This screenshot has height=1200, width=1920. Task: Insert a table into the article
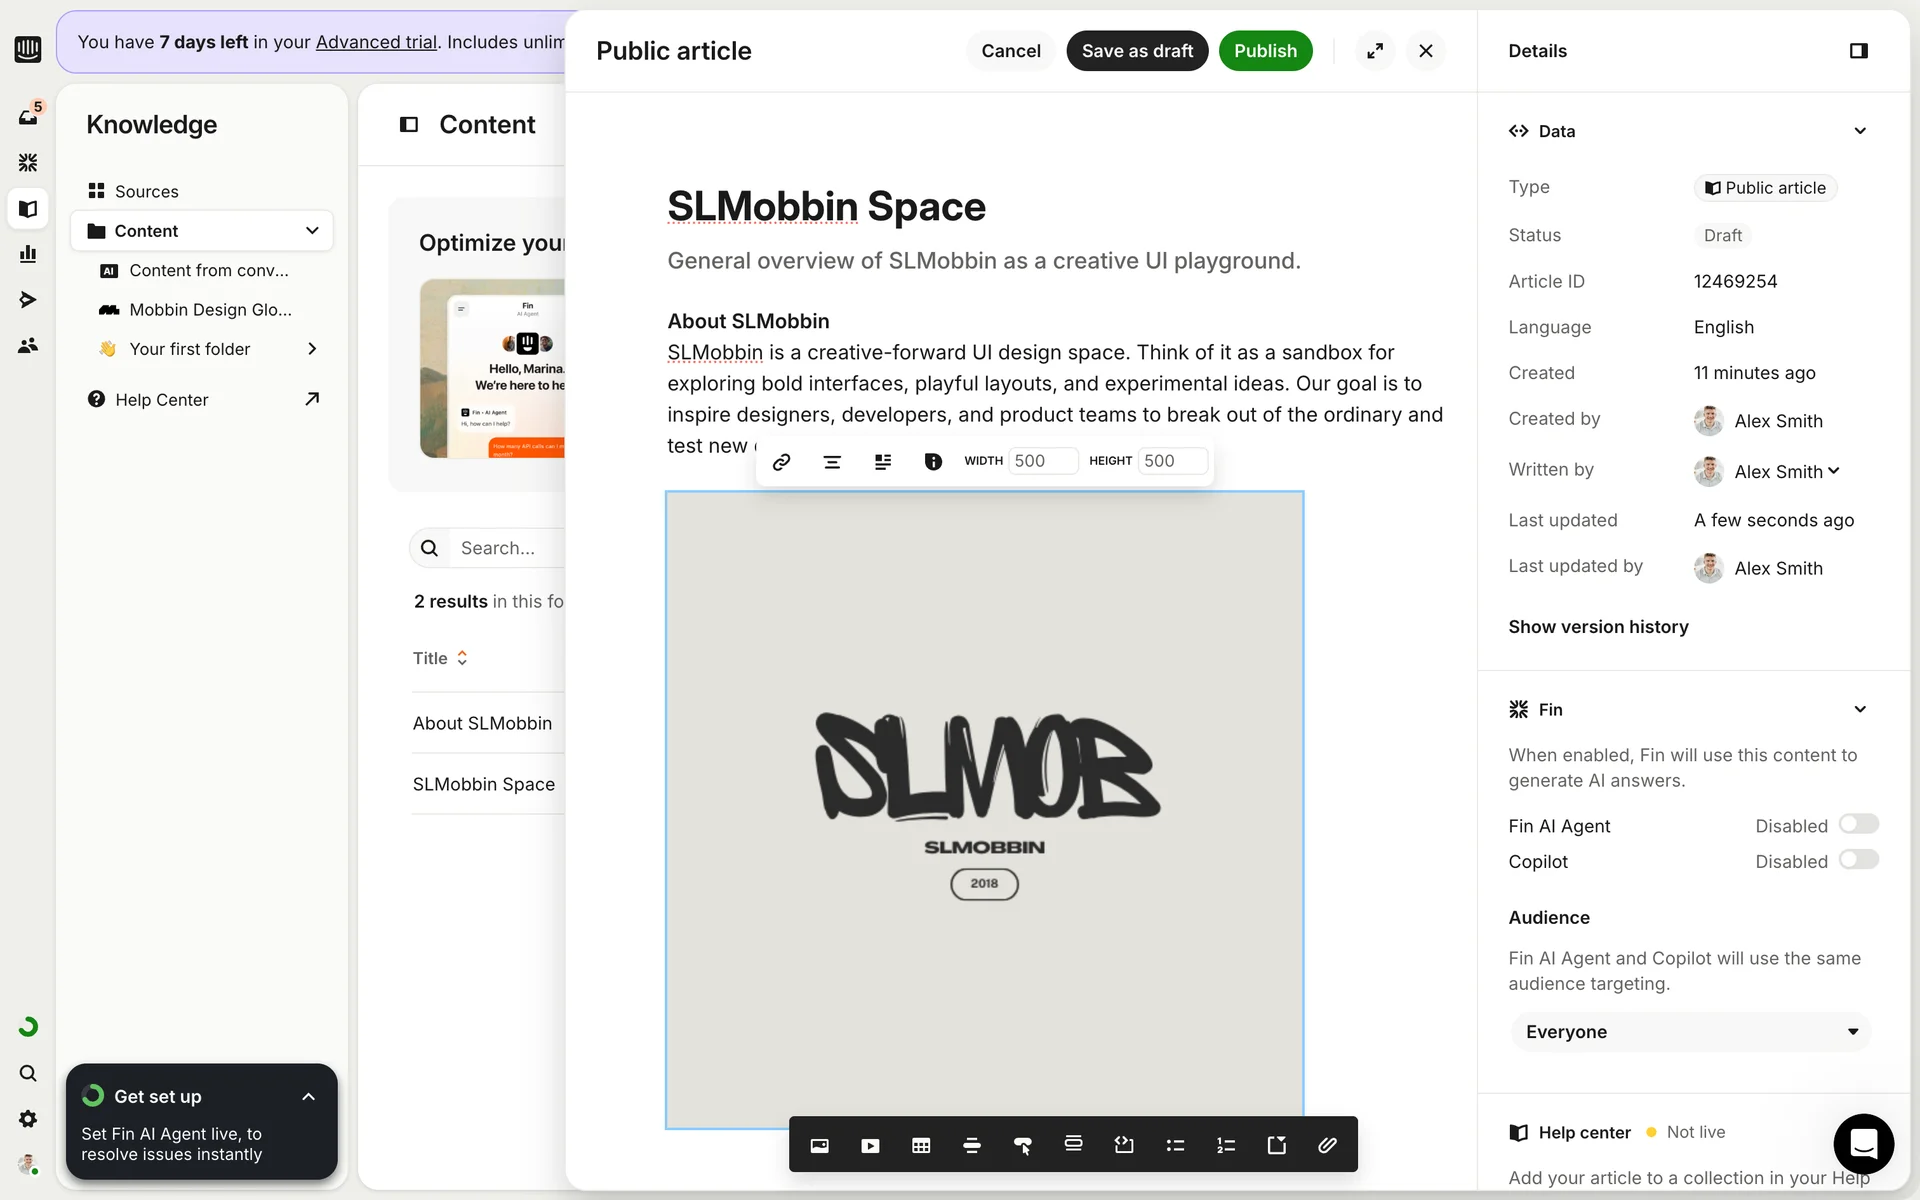921,1146
